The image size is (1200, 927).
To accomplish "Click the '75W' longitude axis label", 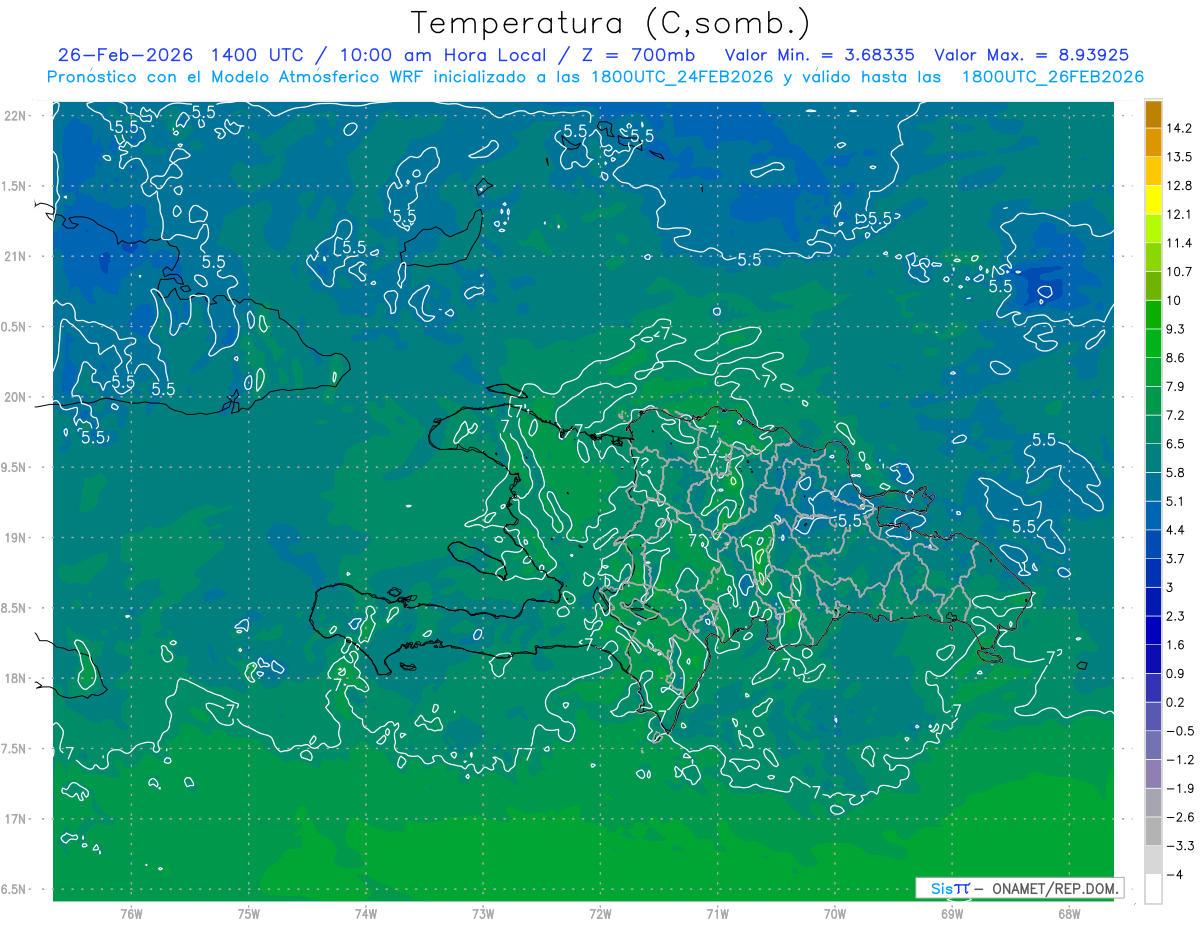I will coord(248,913).
